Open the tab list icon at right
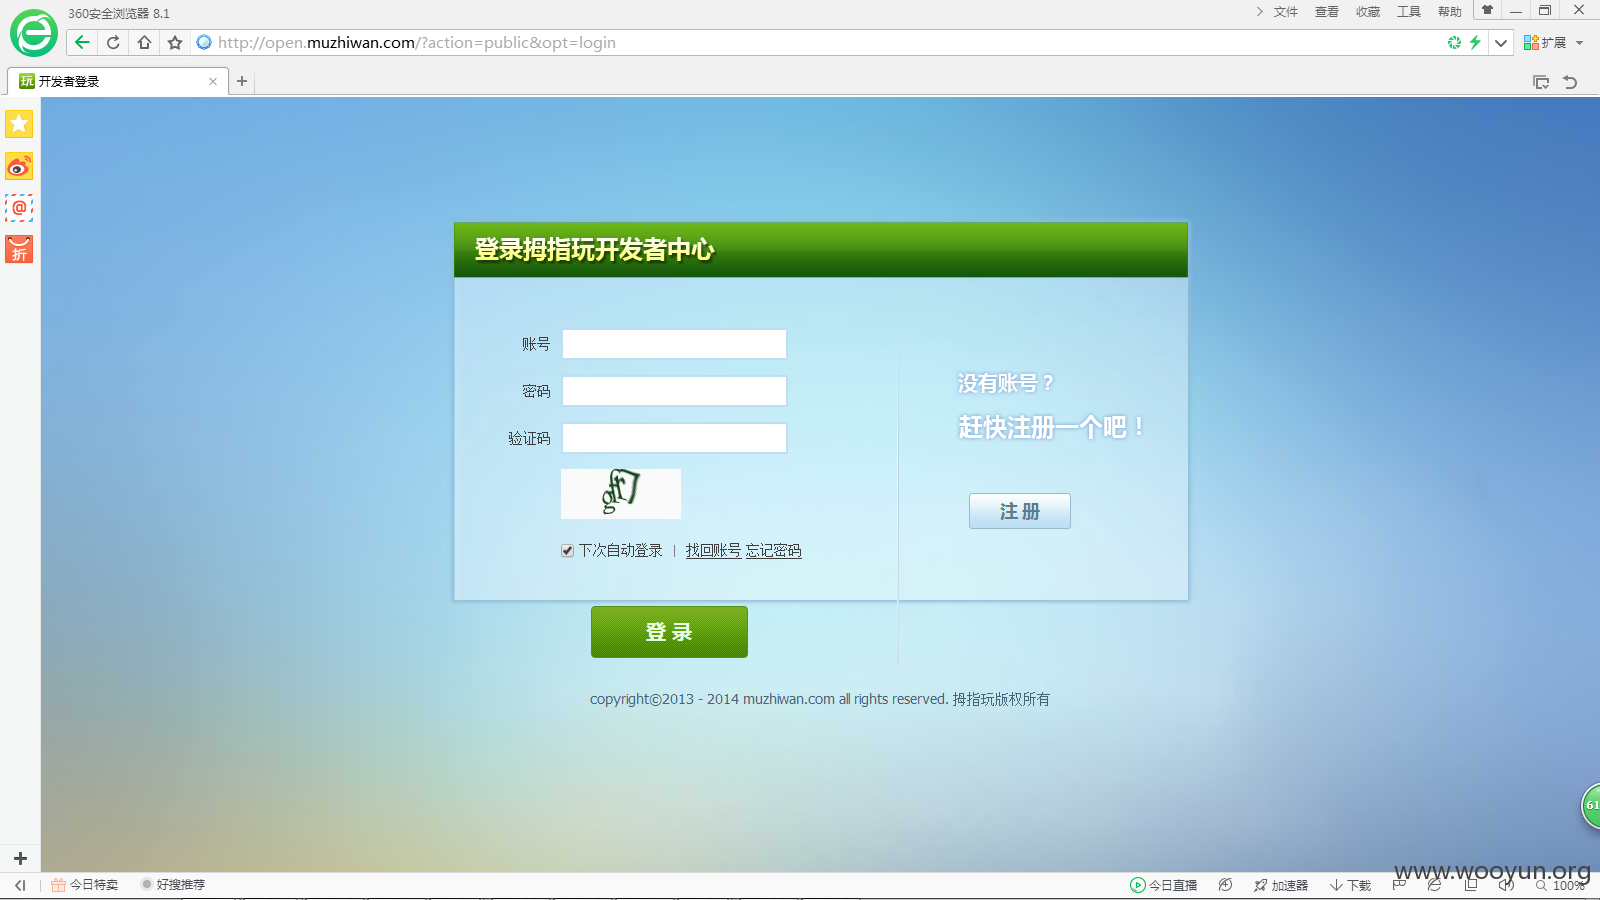 1541,82
